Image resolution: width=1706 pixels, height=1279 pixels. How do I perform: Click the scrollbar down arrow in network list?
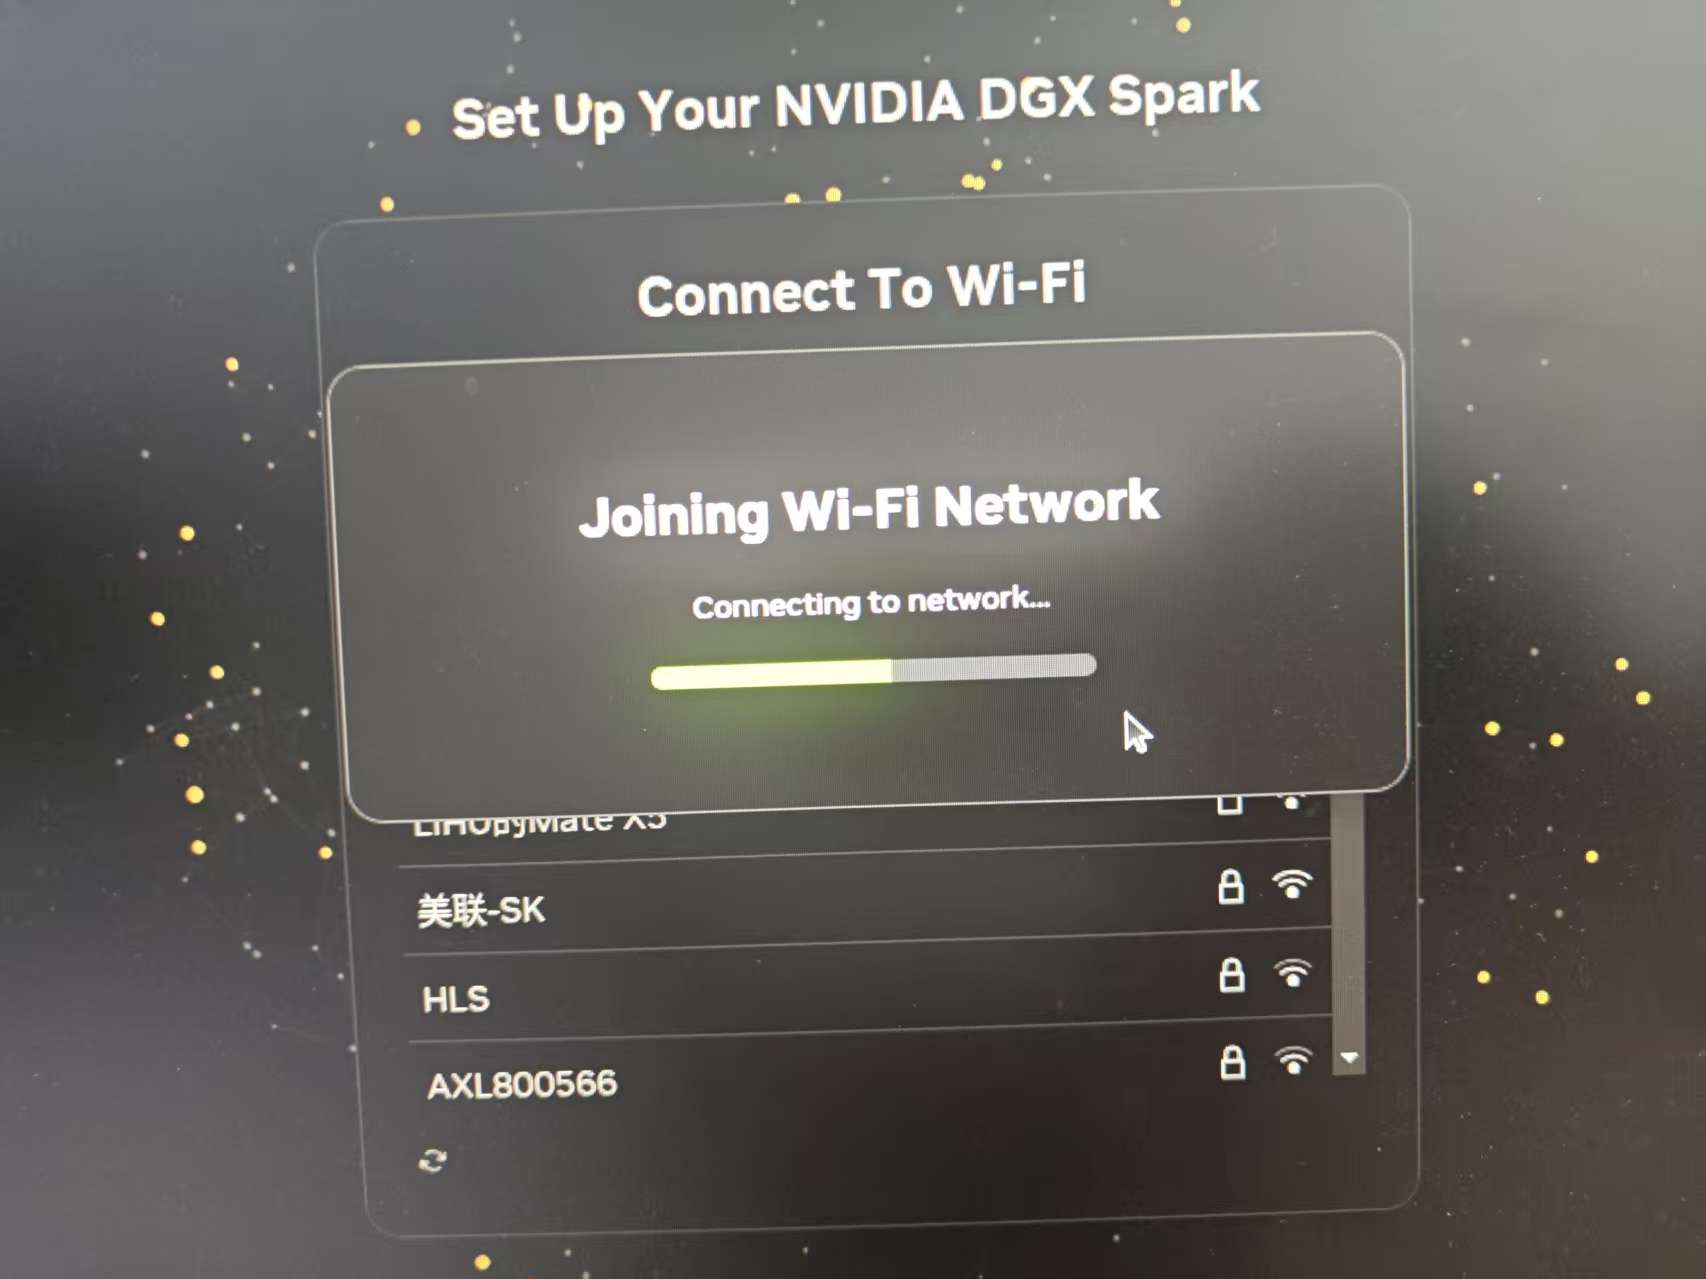coord(1349,1058)
